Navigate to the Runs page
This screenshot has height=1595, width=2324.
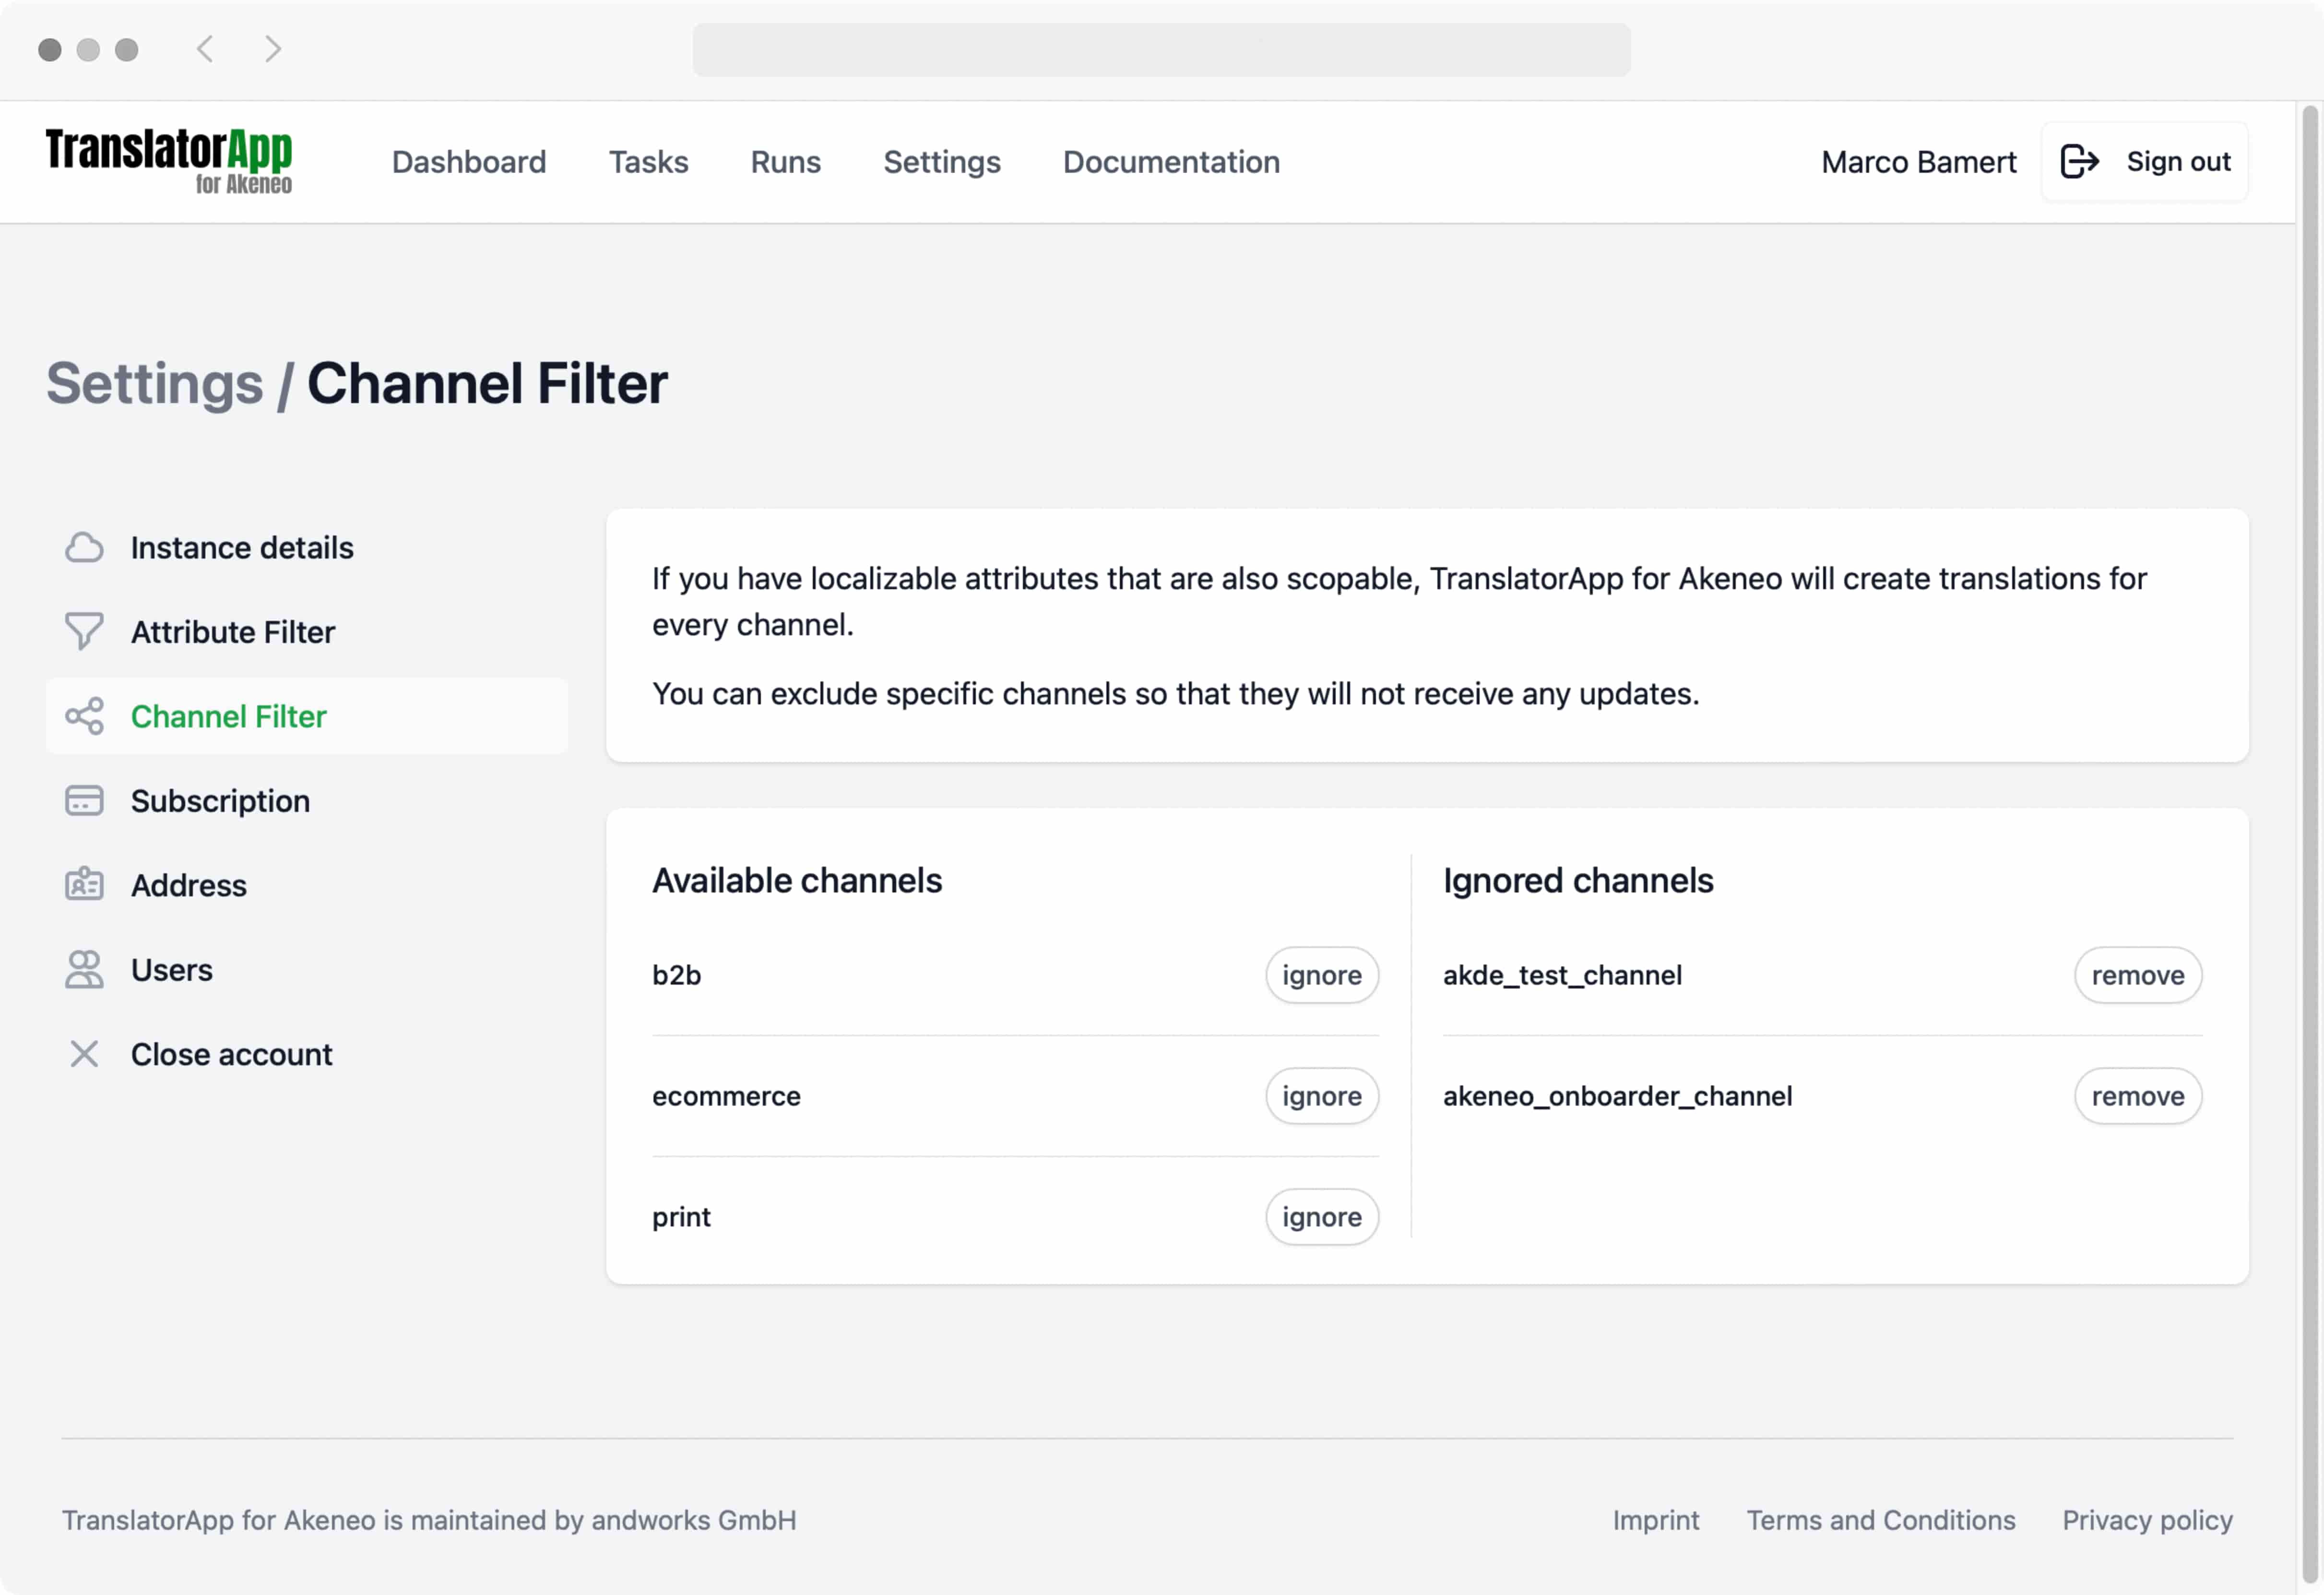[x=785, y=161]
